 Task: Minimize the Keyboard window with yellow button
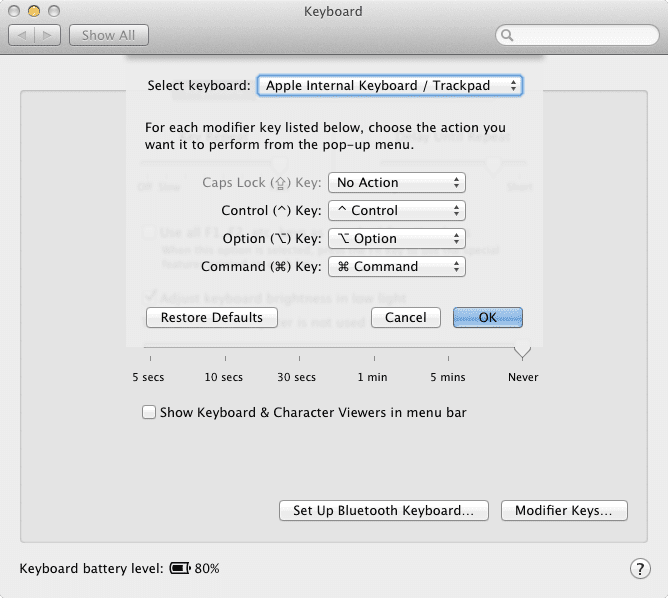[34, 11]
